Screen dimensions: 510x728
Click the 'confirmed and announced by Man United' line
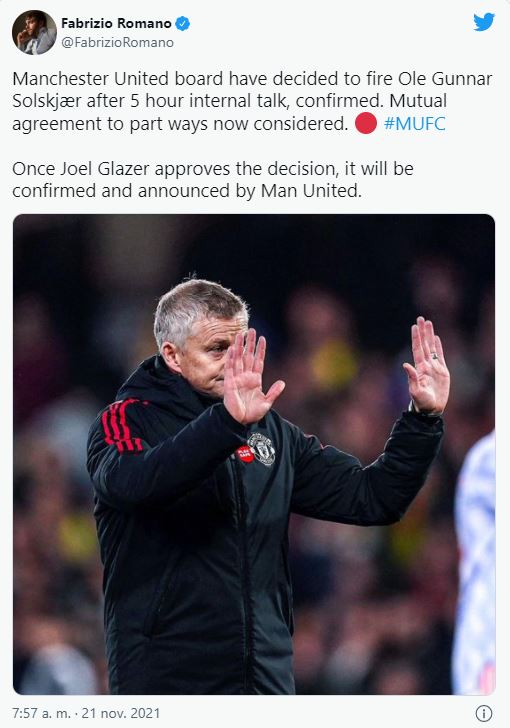pyautogui.click(x=187, y=191)
